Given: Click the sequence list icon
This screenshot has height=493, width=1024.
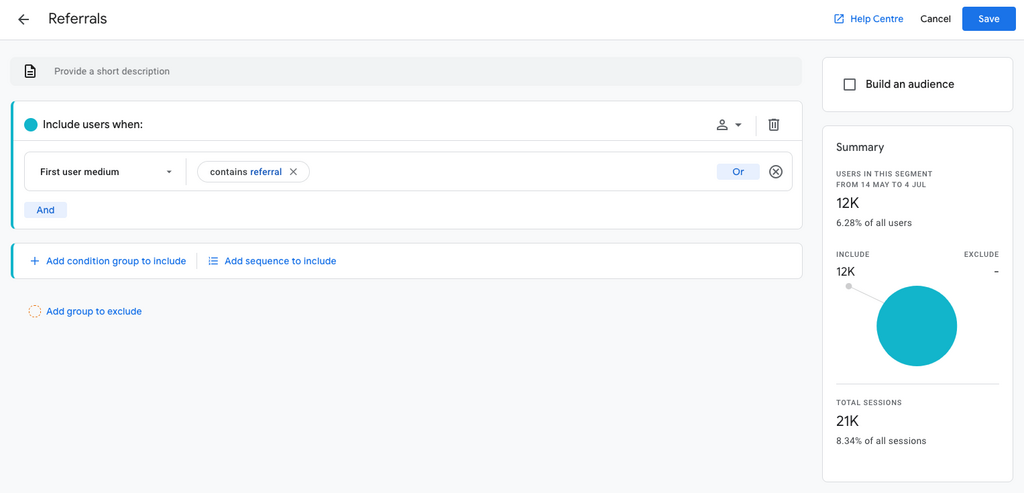Looking at the screenshot, I should tap(213, 261).
